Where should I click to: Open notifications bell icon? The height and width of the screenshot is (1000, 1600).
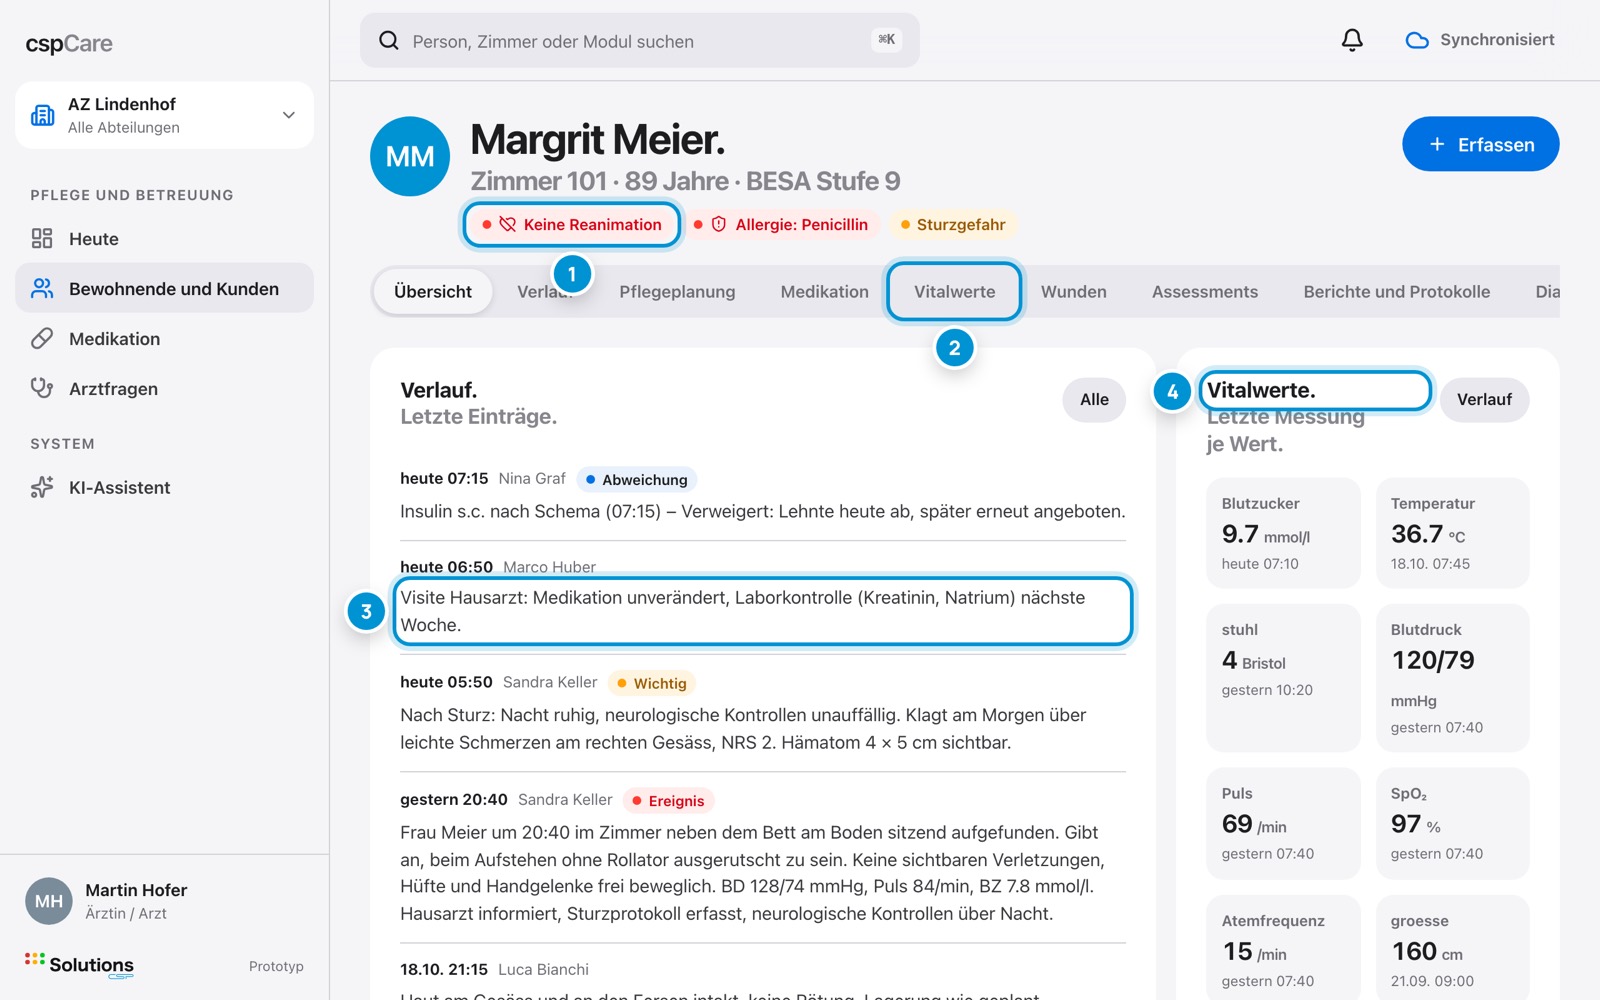coord(1352,40)
